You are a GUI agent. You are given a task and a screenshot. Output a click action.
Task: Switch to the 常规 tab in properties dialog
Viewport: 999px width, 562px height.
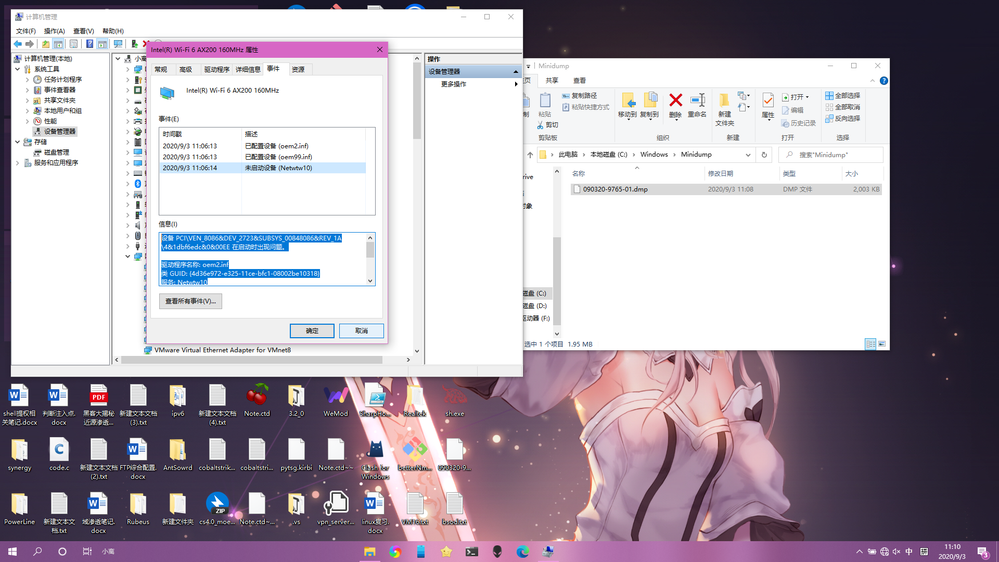pos(161,69)
